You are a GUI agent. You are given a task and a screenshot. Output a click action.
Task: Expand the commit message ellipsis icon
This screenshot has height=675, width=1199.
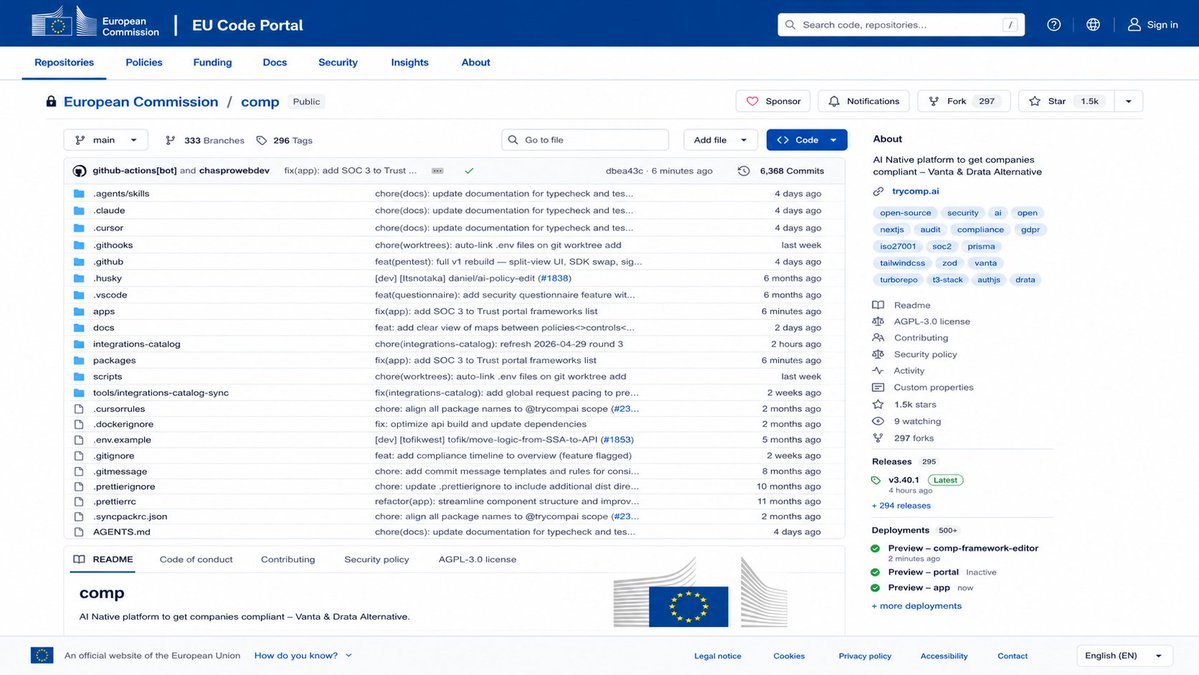pos(437,170)
